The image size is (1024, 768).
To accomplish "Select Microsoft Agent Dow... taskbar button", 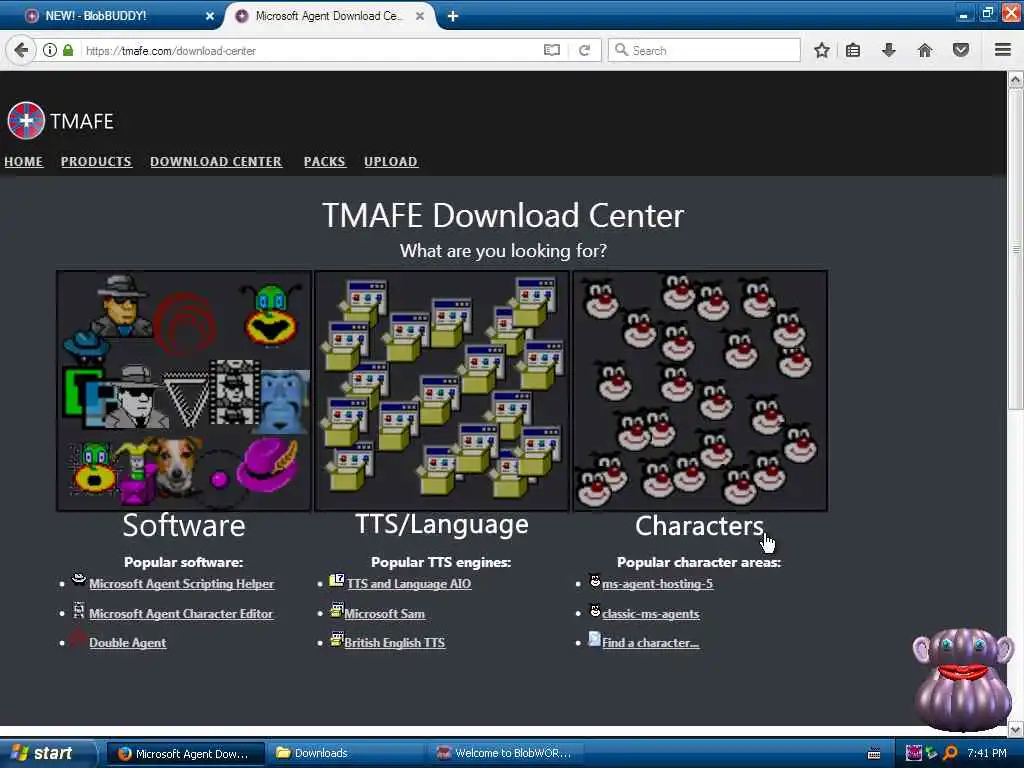I will pyautogui.click(x=185, y=753).
